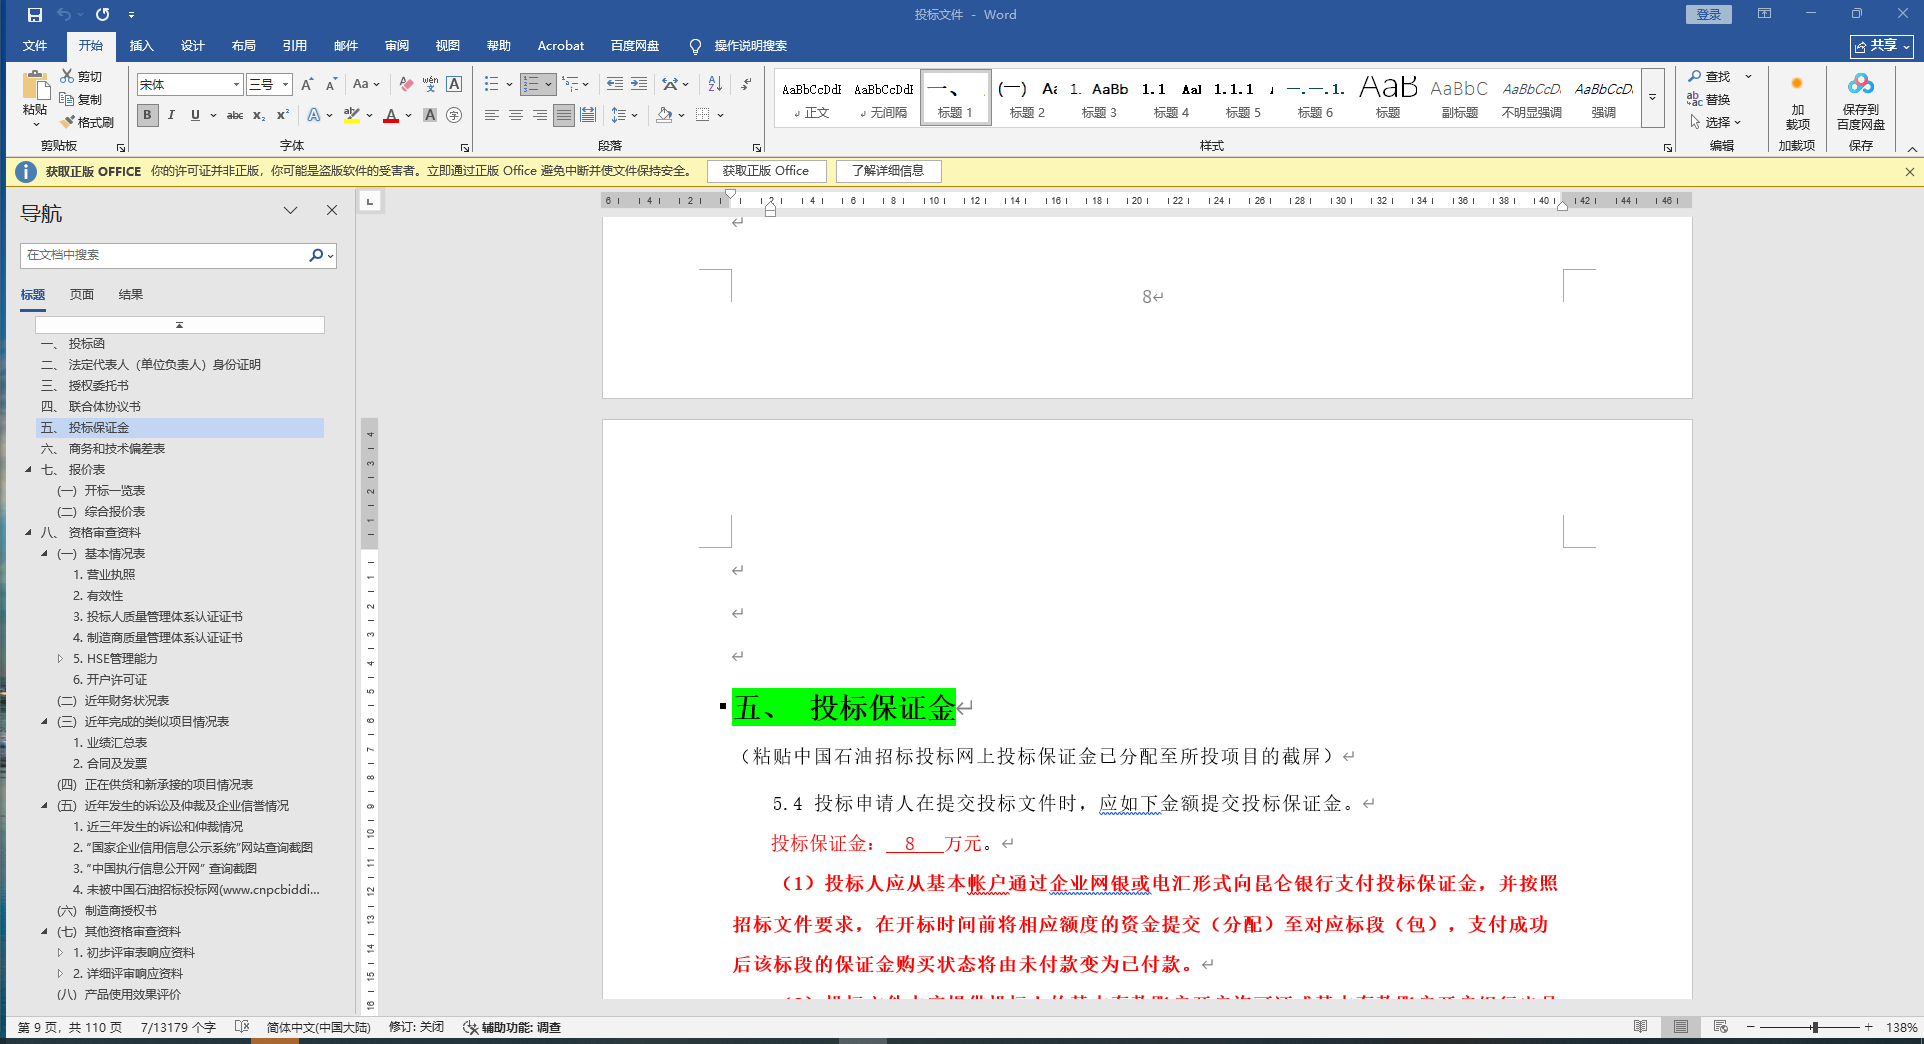Viewport: 1924px width, 1044px height.
Task: Toggle strikethrough formatting
Action: pos(235,115)
